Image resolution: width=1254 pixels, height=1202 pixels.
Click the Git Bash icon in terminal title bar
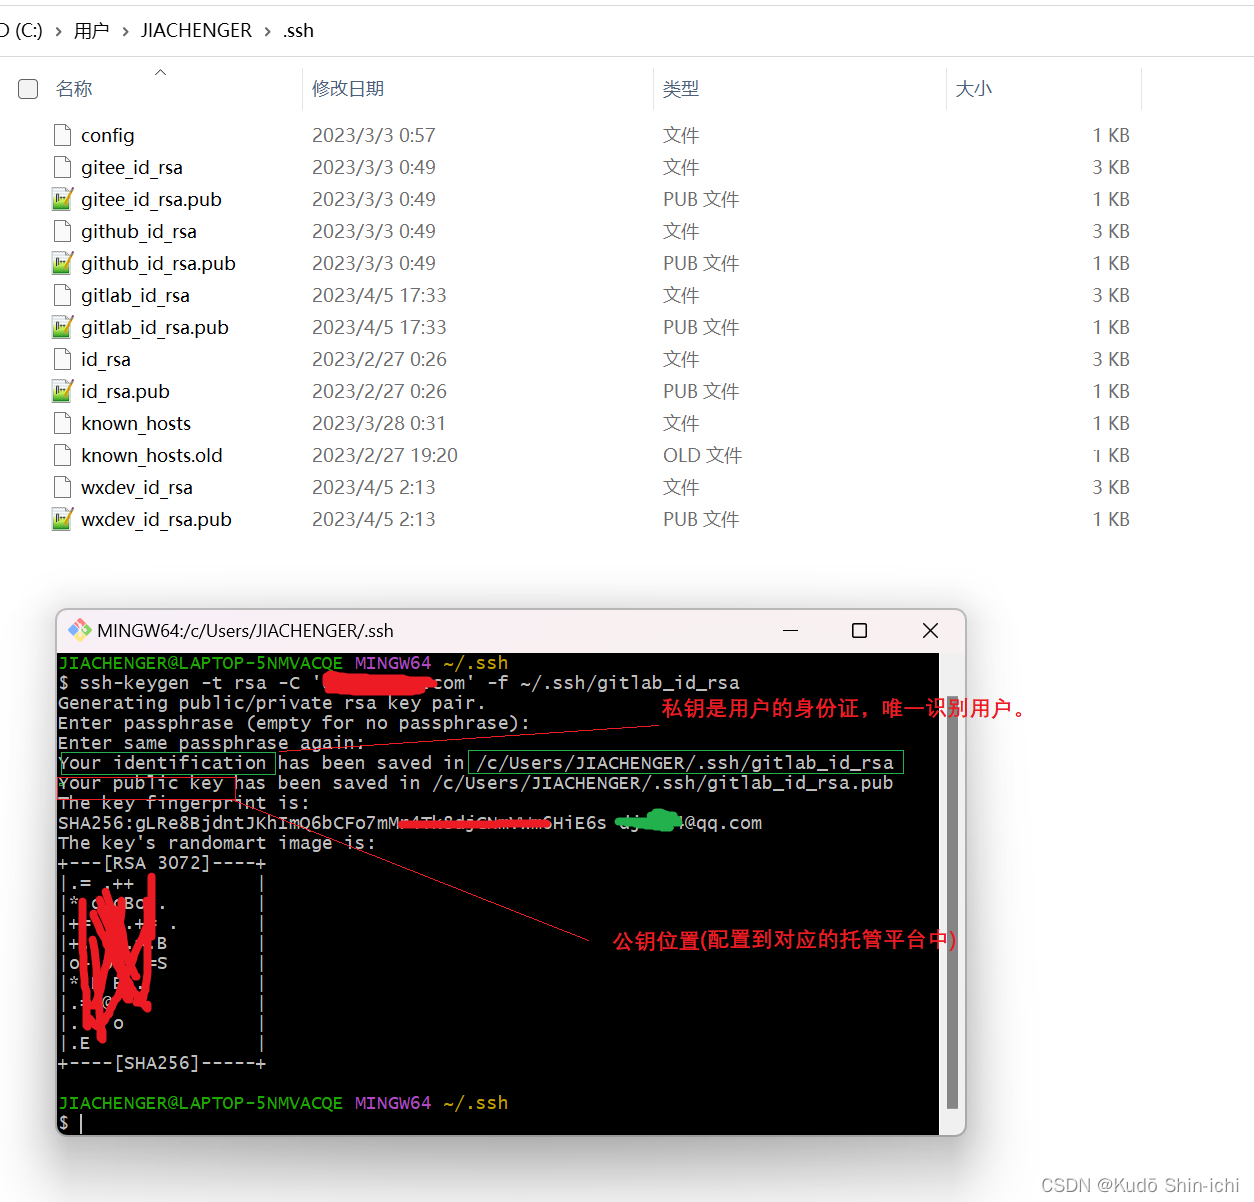pos(78,630)
